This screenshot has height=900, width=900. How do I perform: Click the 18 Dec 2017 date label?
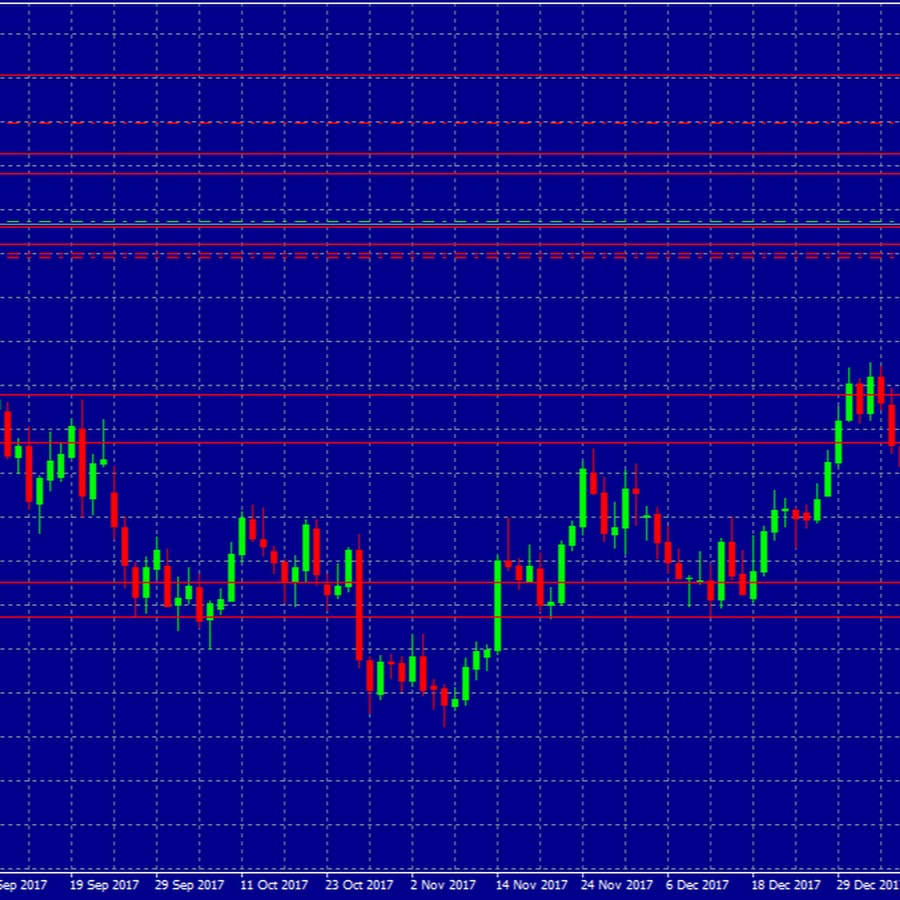click(786, 885)
